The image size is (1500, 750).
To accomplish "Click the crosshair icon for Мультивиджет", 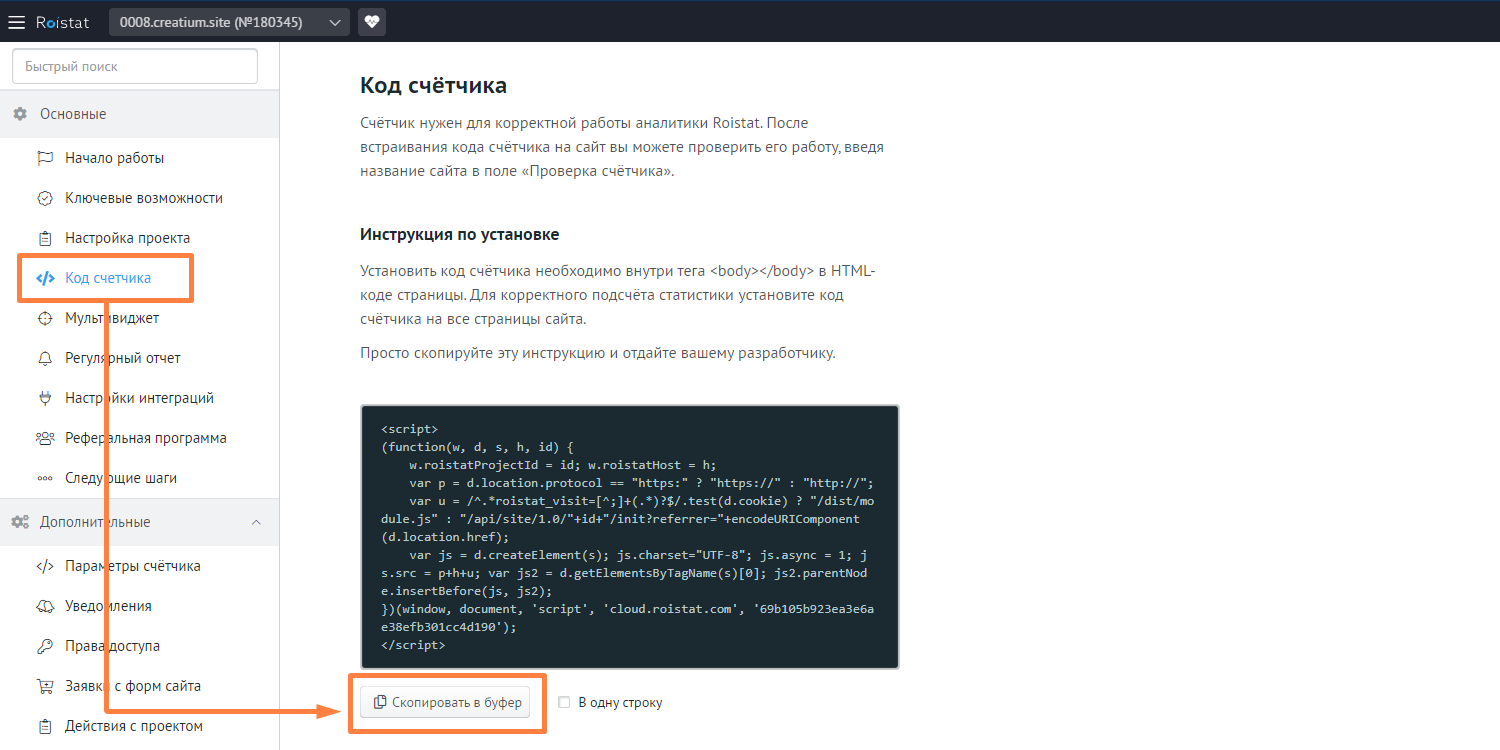I will click(x=45, y=318).
